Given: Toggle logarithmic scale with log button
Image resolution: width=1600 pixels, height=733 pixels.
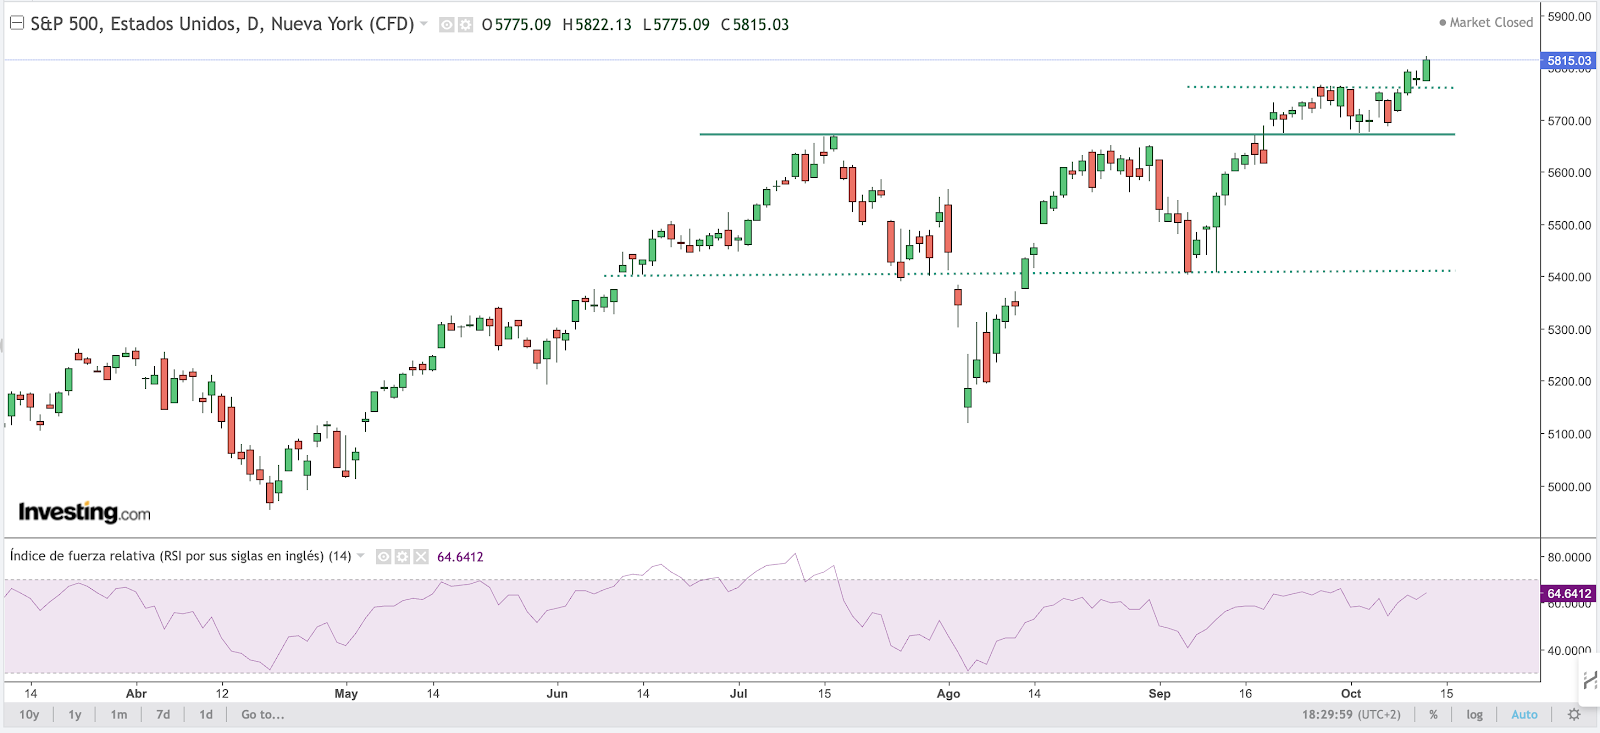Looking at the screenshot, I should tap(1475, 715).
